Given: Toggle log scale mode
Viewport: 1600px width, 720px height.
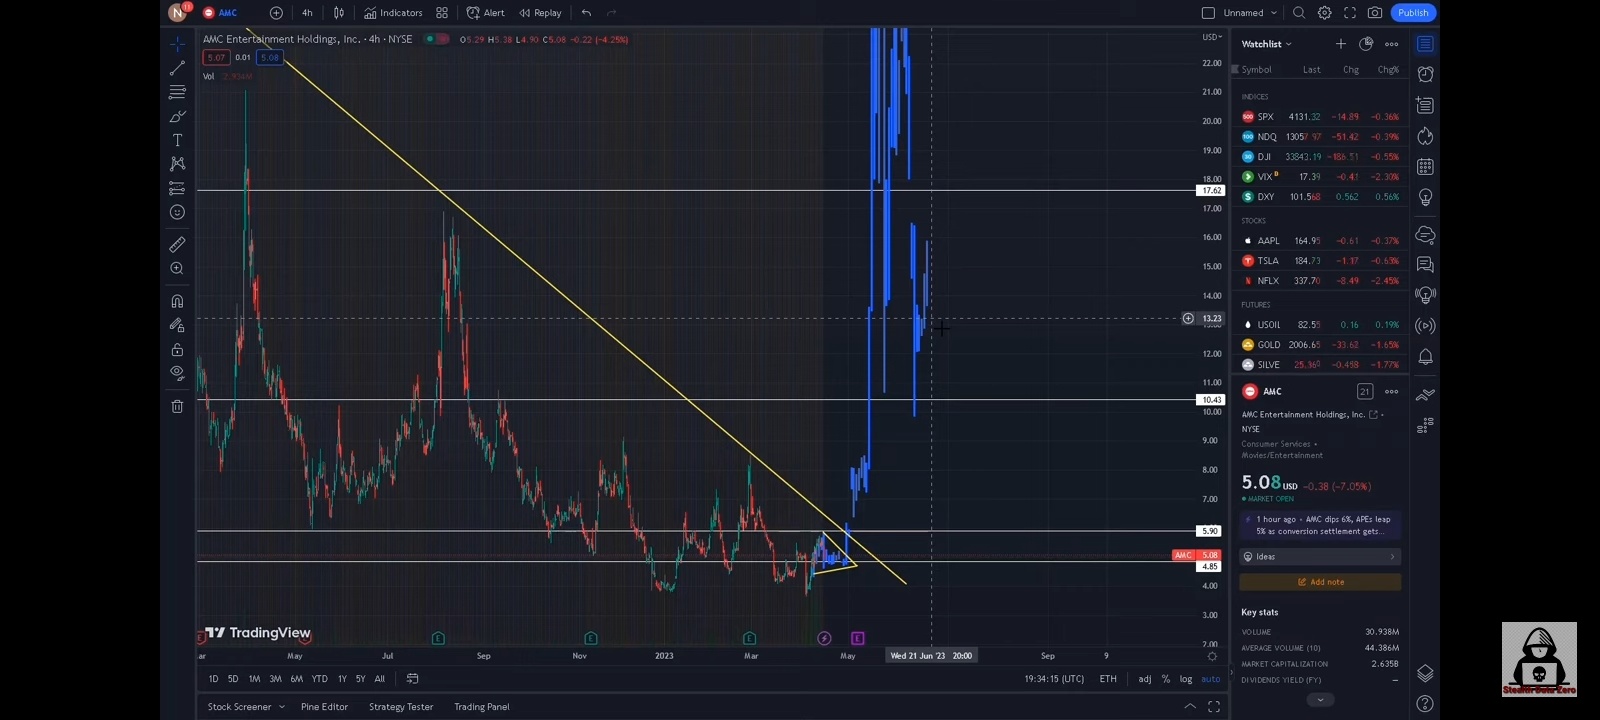Looking at the screenshot, I should tap(1186, 679).
